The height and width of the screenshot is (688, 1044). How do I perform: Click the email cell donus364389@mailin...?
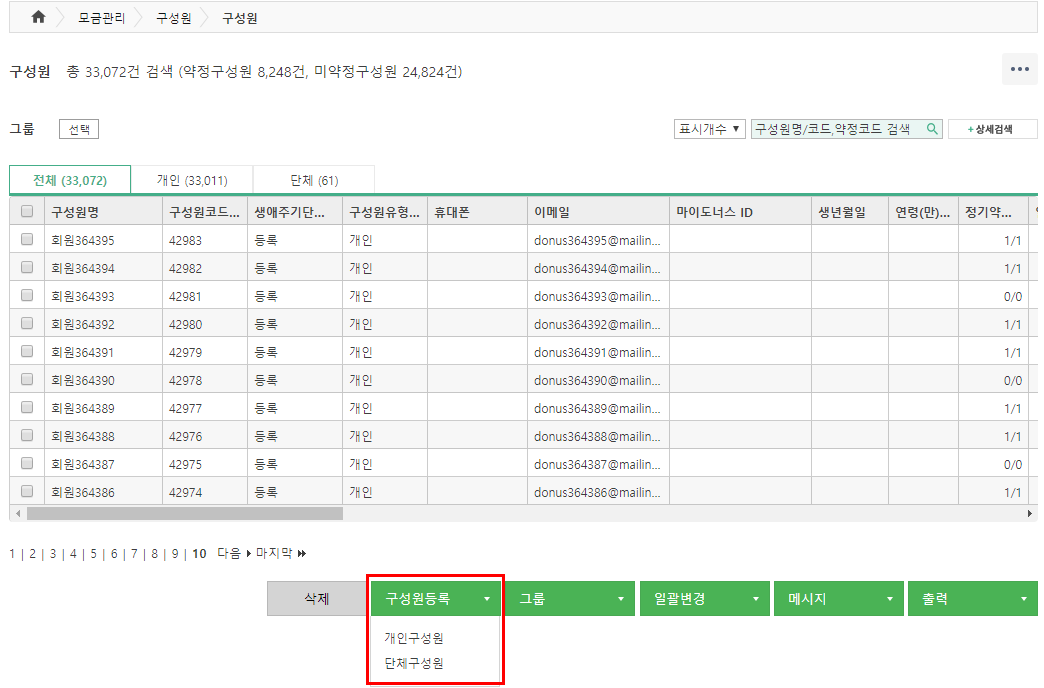point(597,408)
